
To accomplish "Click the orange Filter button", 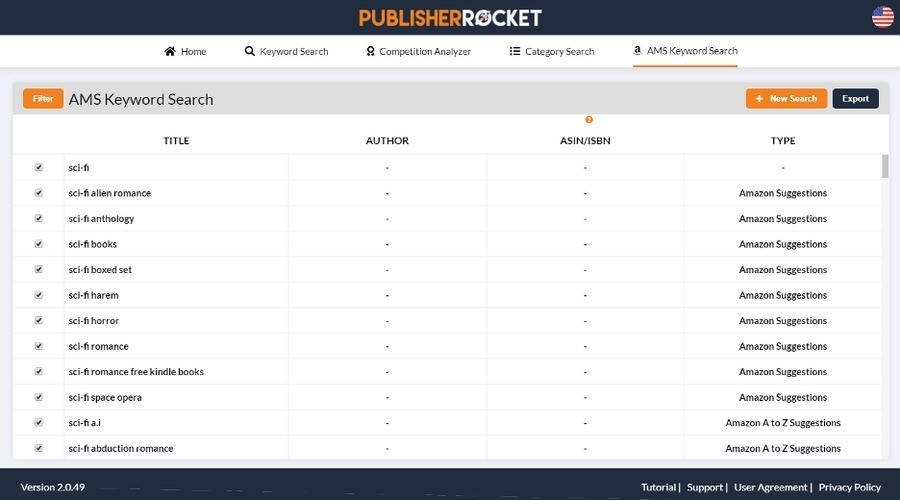I will tap(43, 99).
